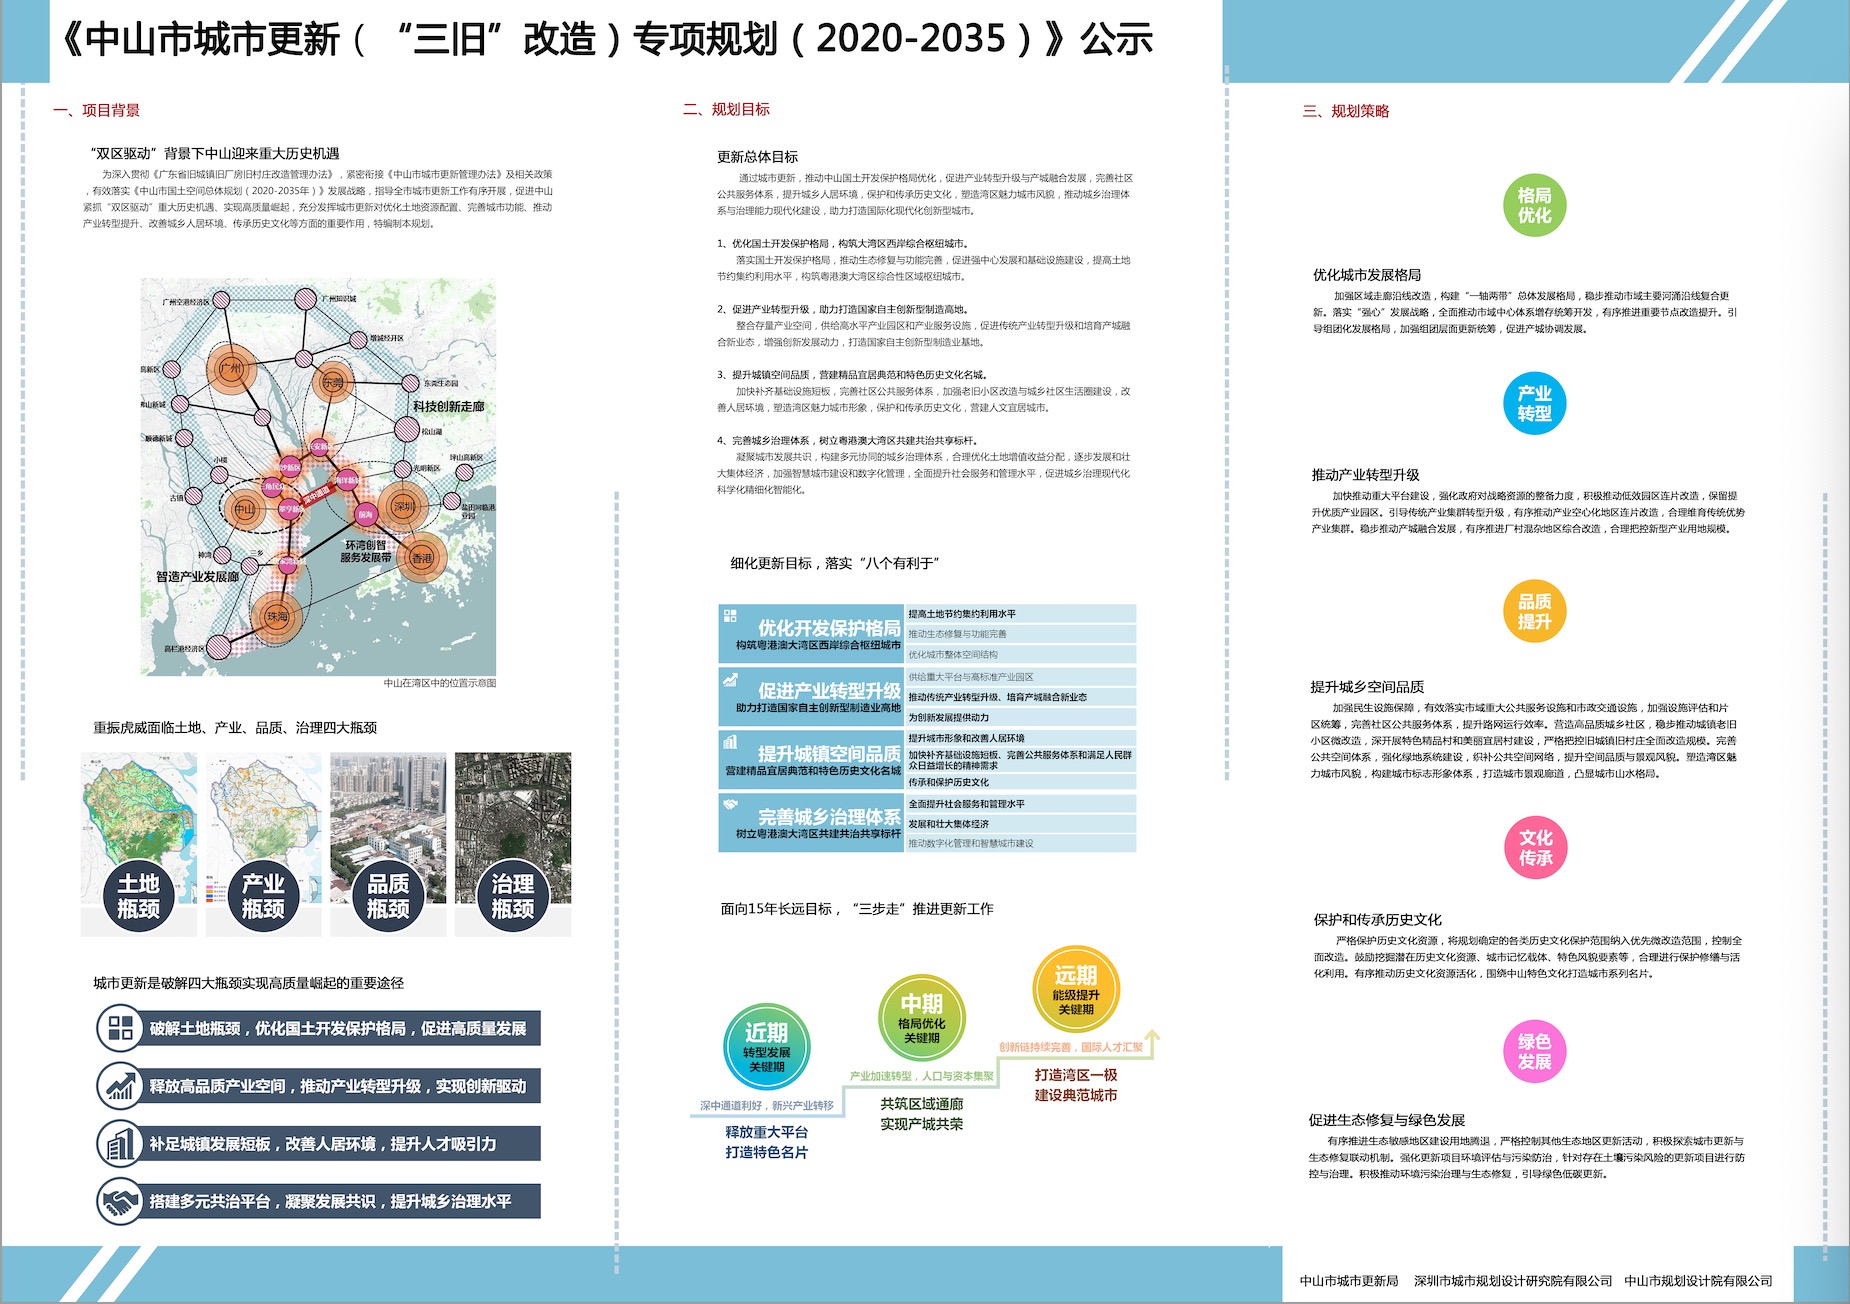The height and width of the screenshot is (1304, 1850).
Task: Click the magenta 绿色发展 circle badge
Action: pyautogui.click(x=1534, y=1051)
